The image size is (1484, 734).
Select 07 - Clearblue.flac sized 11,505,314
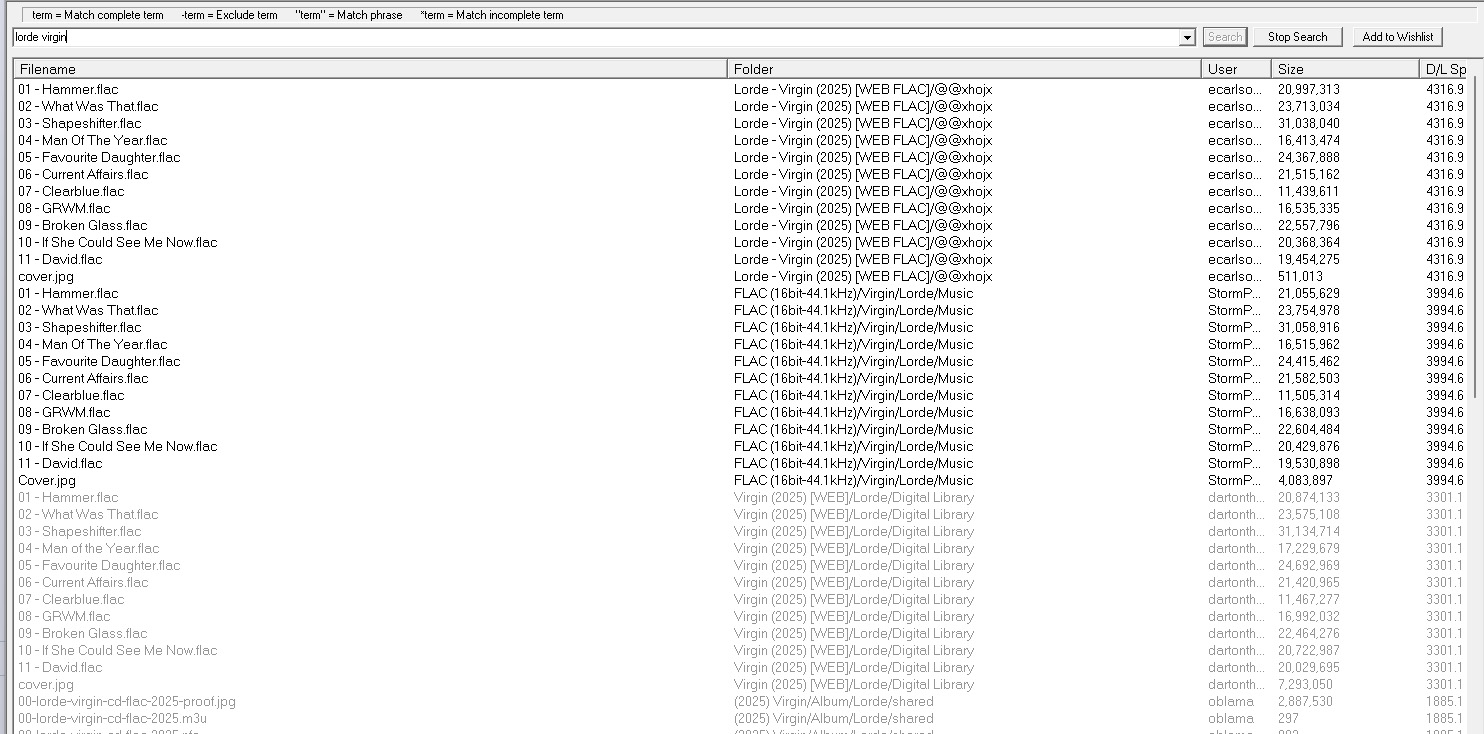[71, 395]
